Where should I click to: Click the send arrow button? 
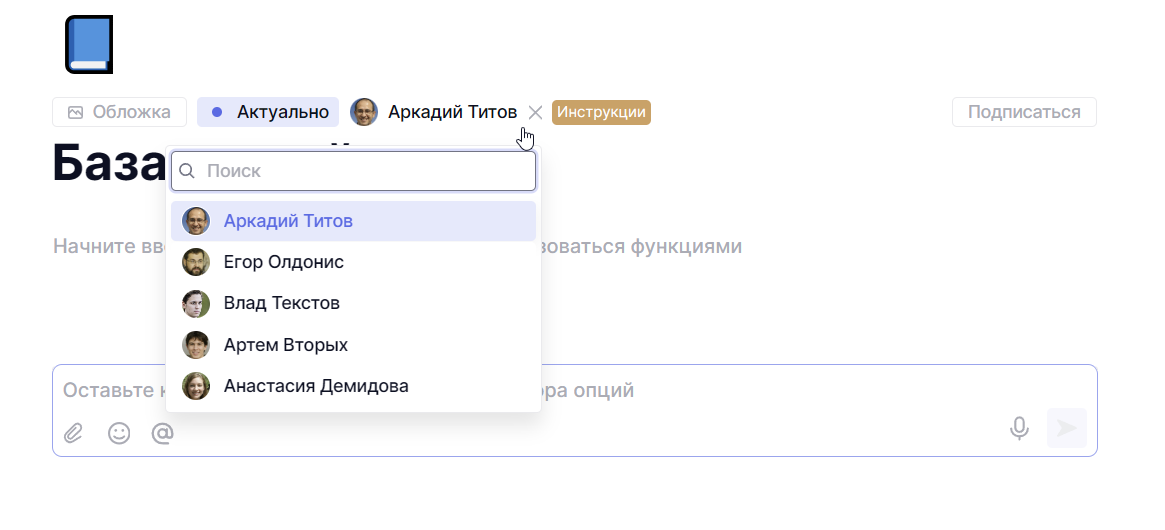click(1066, 428)
